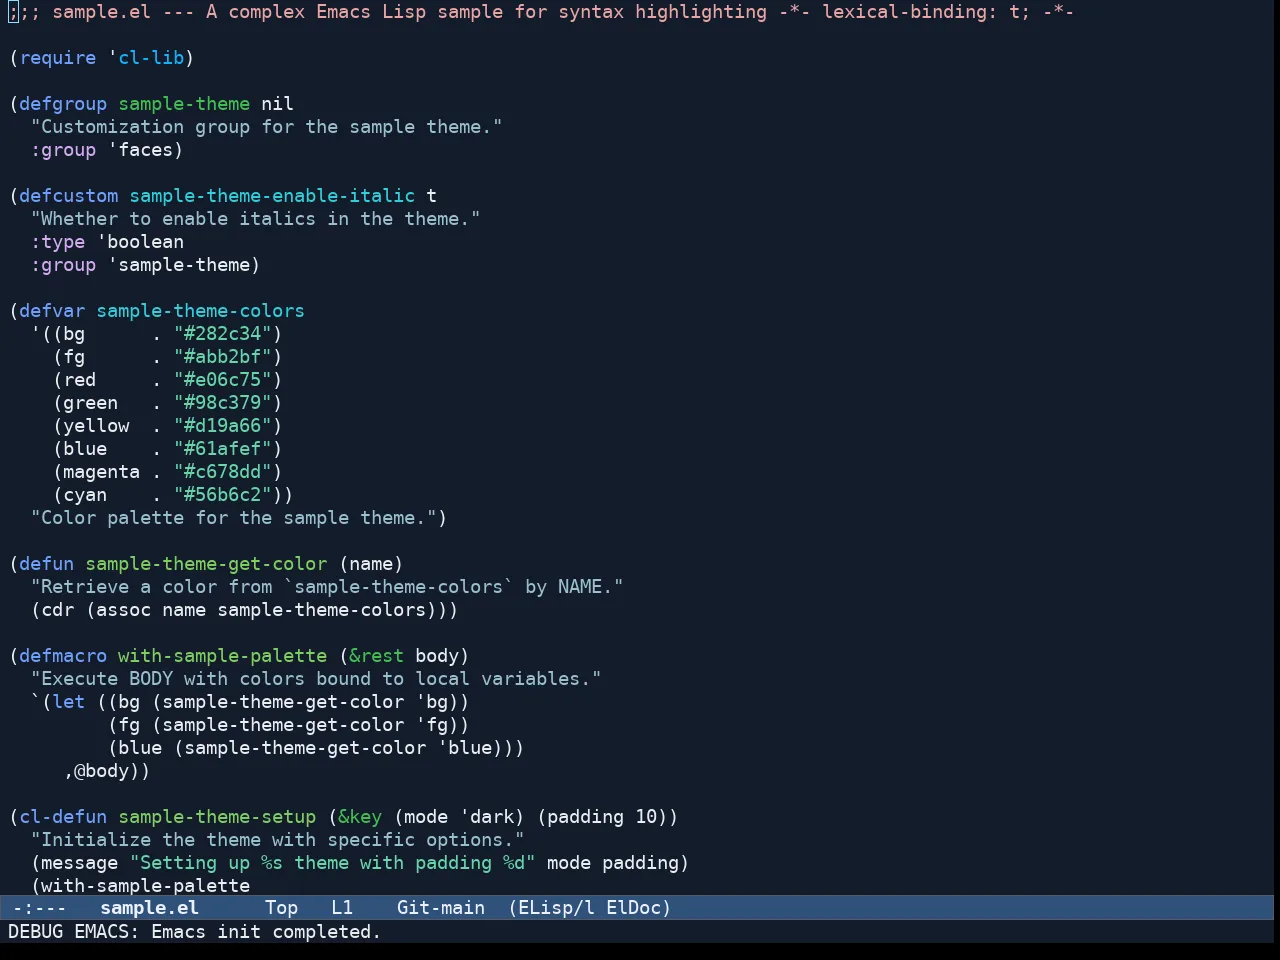Click sample-theme-enable-italic variable name
1280x960 pixels.
tap(272, 196)
